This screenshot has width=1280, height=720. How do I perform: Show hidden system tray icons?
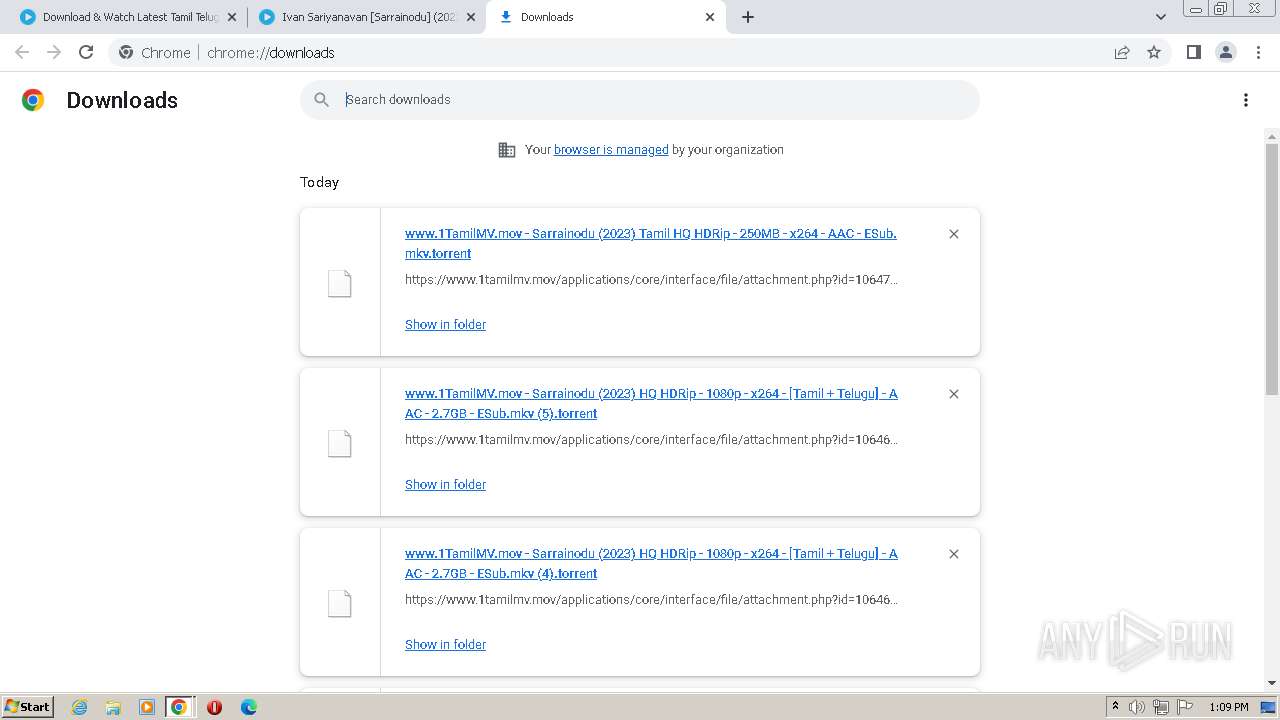[x=1115, y=707]
